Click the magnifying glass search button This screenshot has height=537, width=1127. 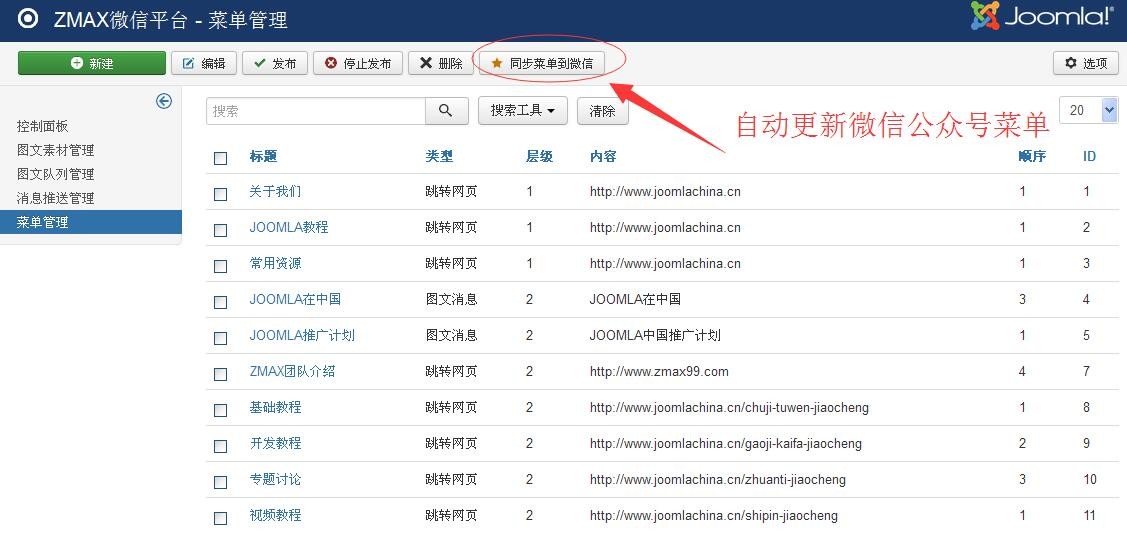[x=446, y=111]
